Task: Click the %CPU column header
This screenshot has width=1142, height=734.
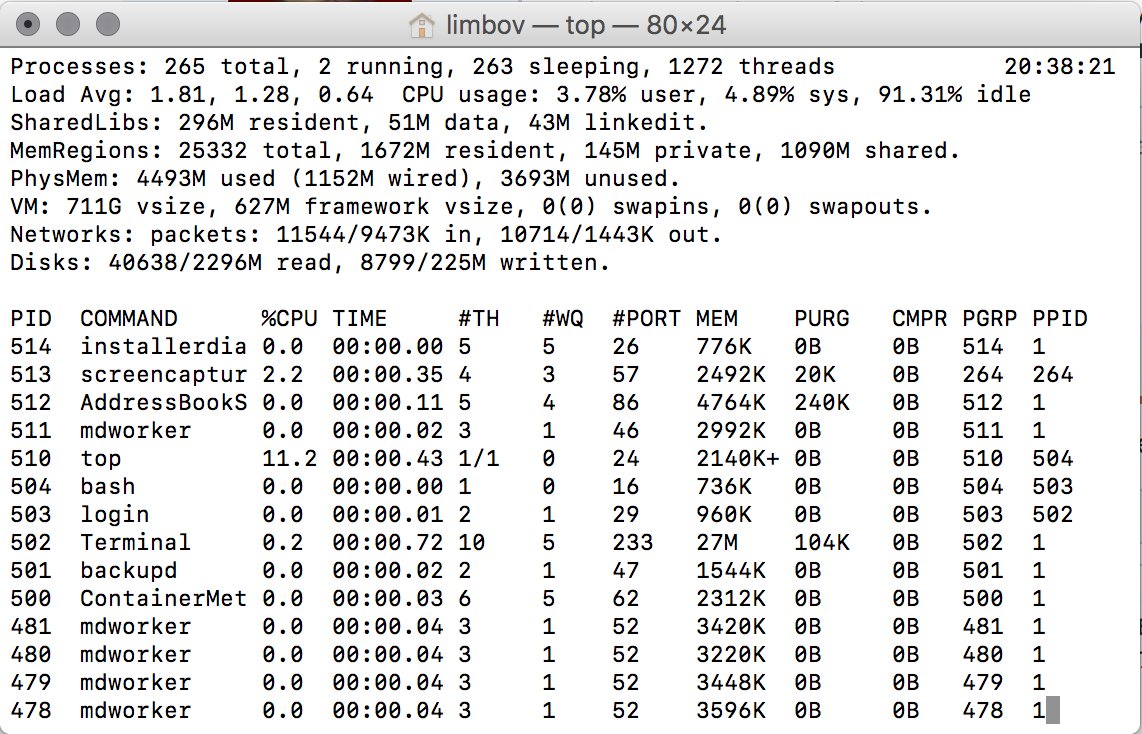Action: [x=289, y=319]
